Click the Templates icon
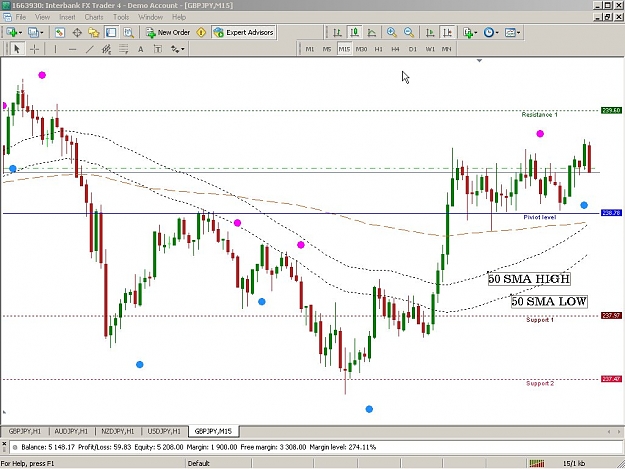Viewport: 625px width, 469px height. point(510,32)
